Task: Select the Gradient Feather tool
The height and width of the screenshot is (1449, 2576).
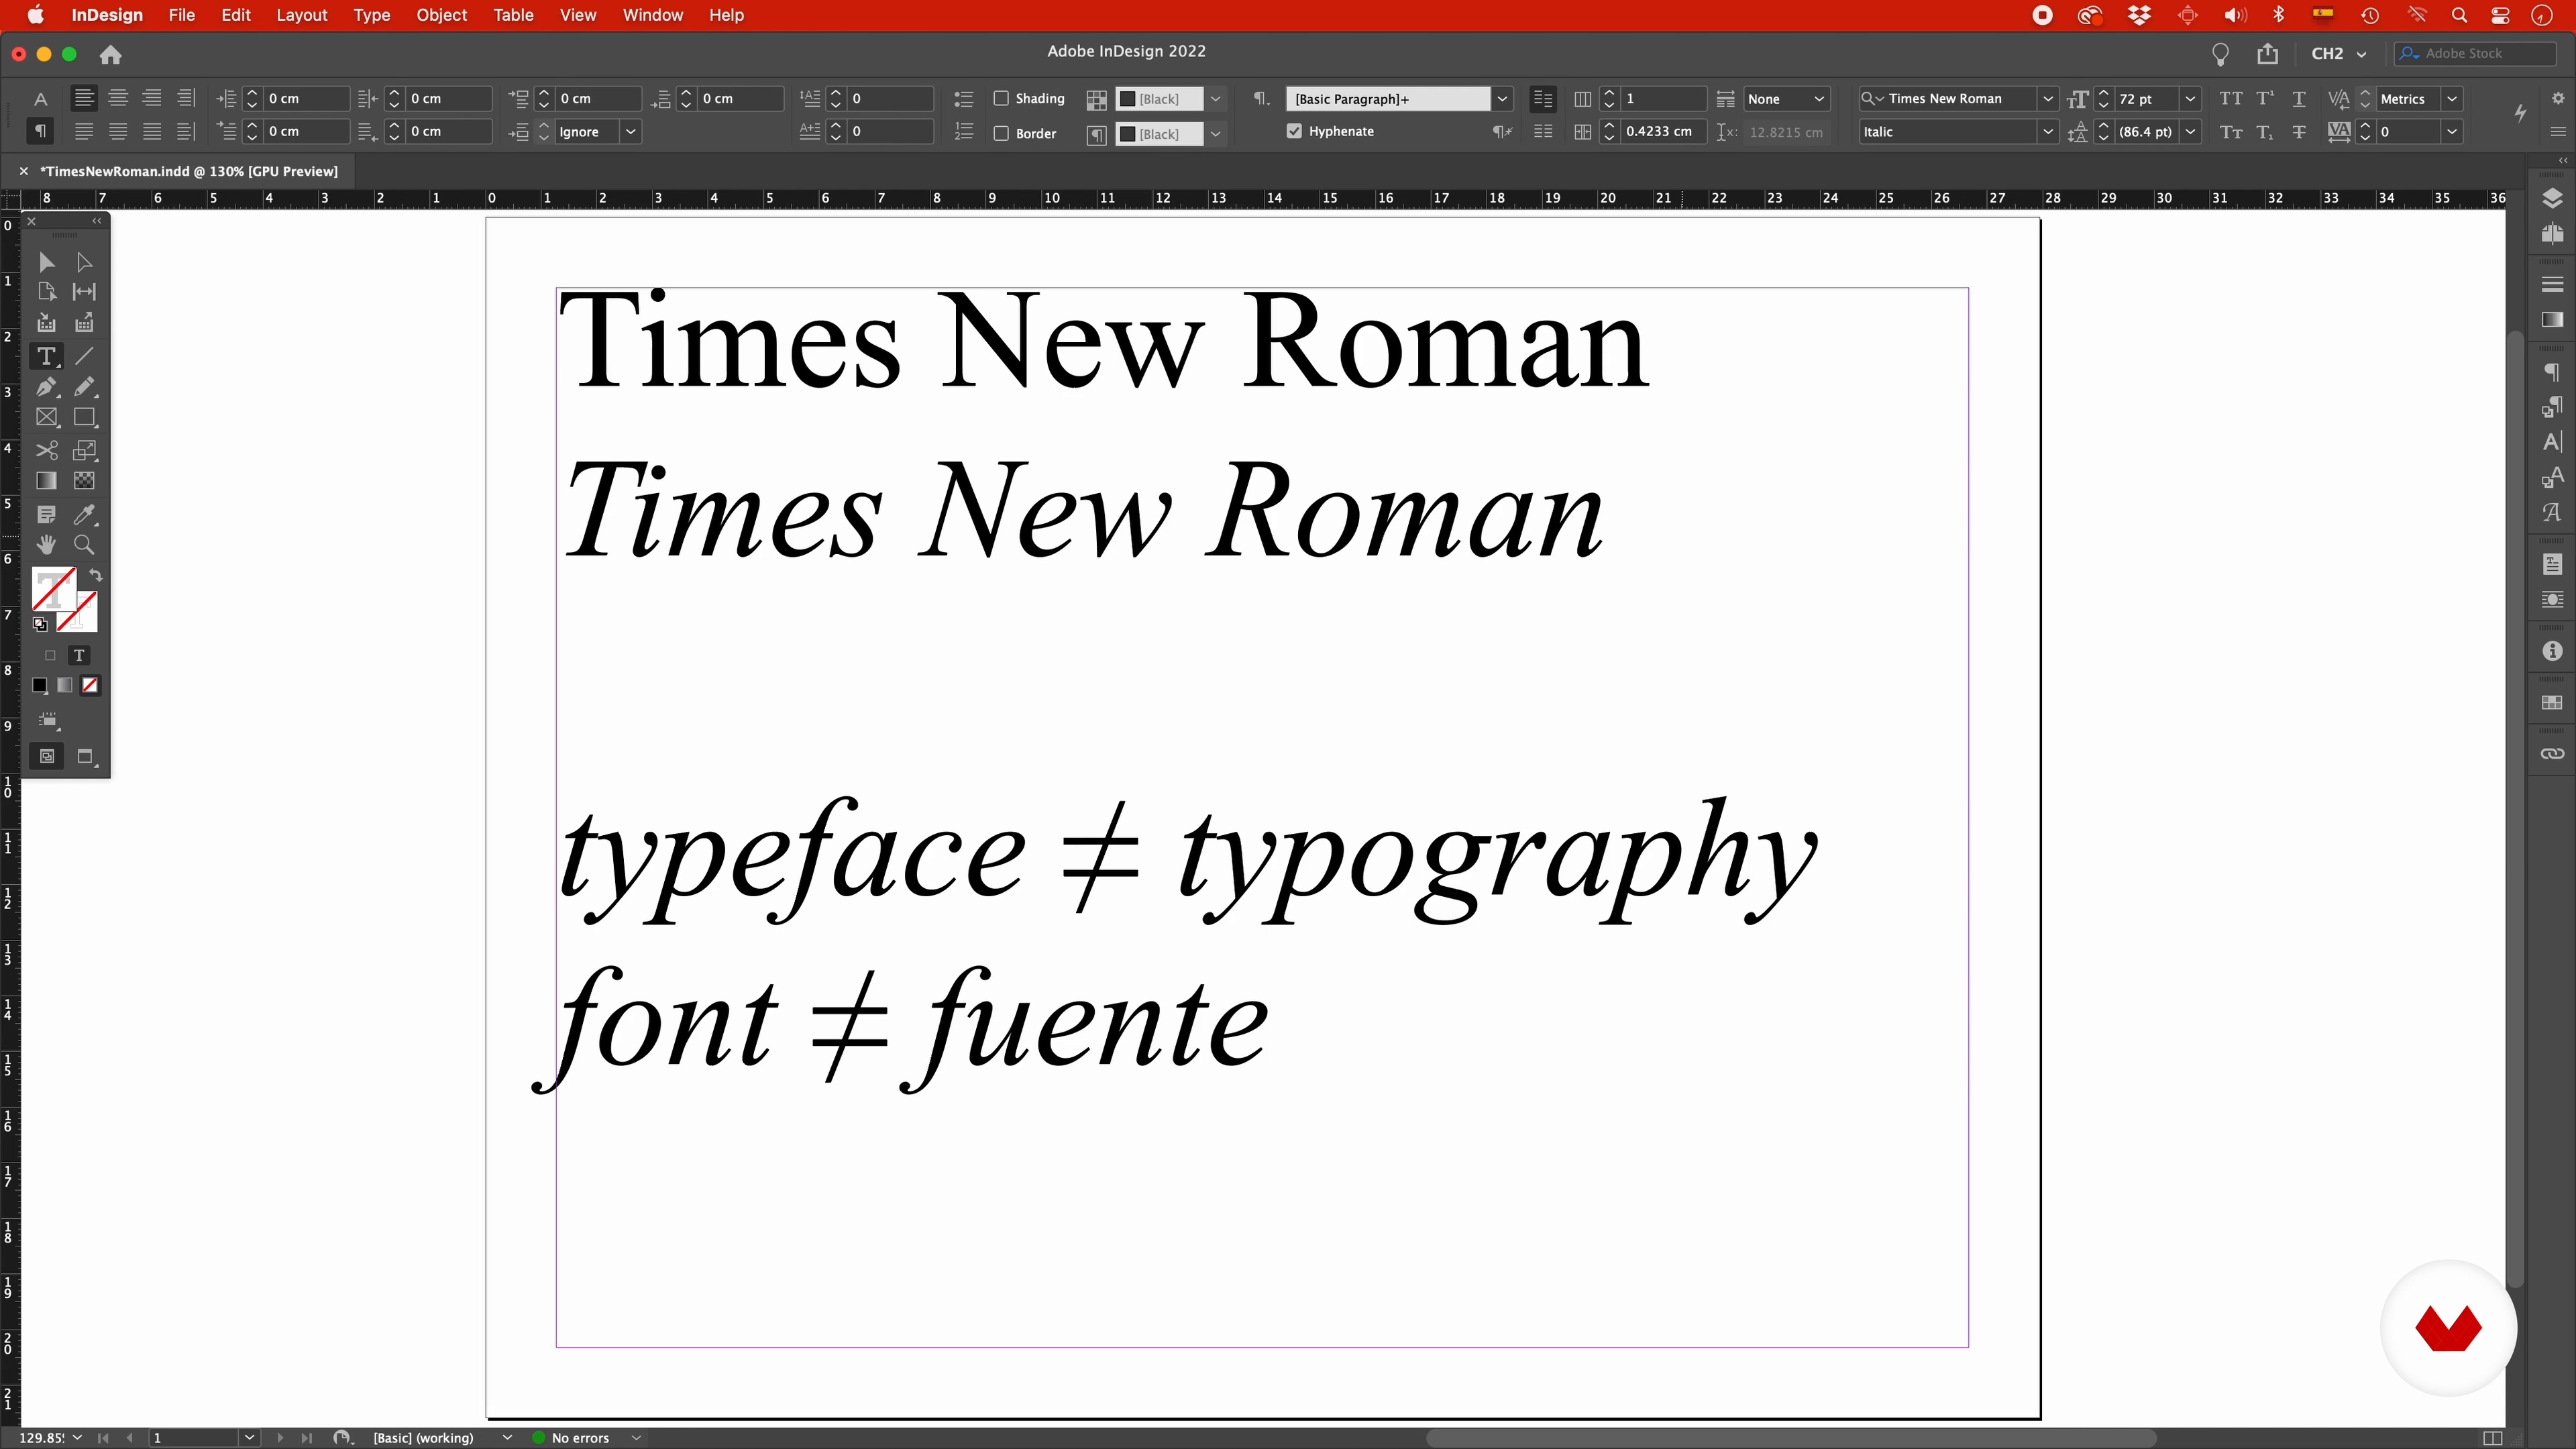Action: (85, 481)
